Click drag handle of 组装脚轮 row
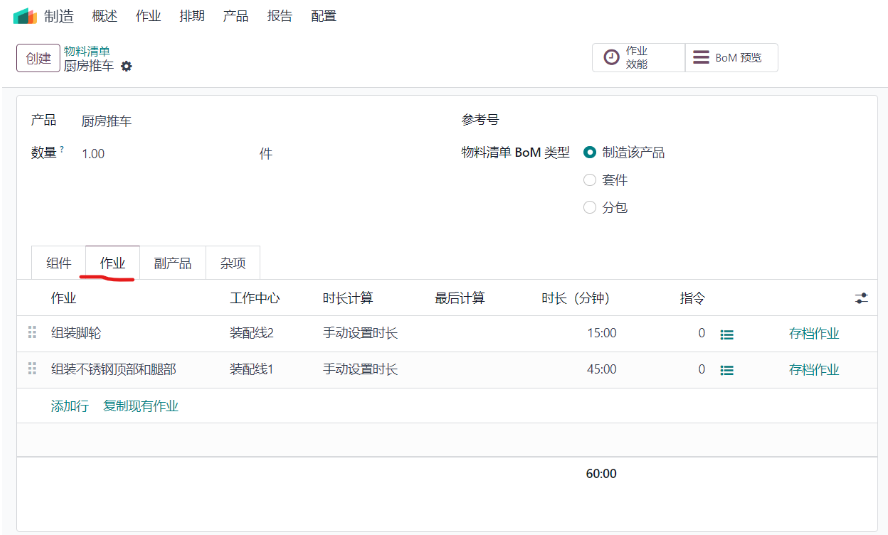The height and width of the screenshot is (535, 888). (32, 332)
